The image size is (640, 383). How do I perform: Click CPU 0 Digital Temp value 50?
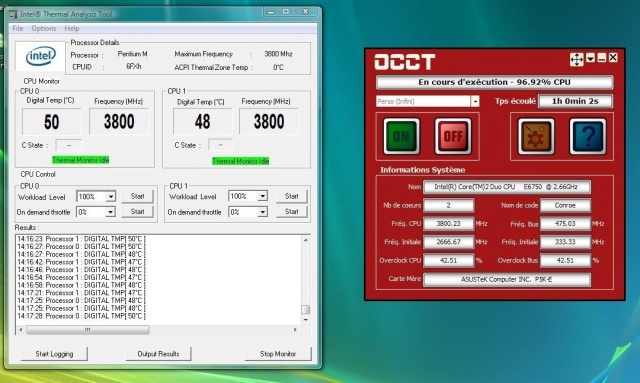coord(51,122)
